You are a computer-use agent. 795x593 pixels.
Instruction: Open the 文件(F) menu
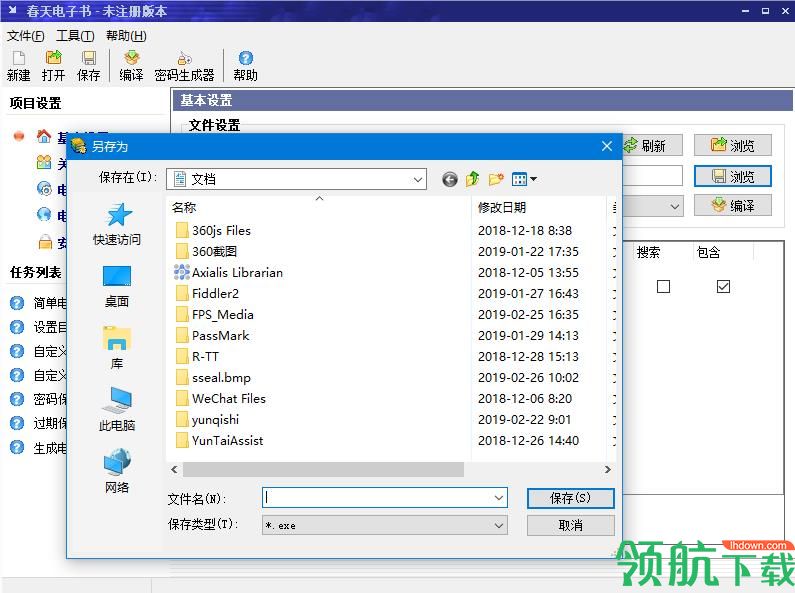(x=25, y=36)
